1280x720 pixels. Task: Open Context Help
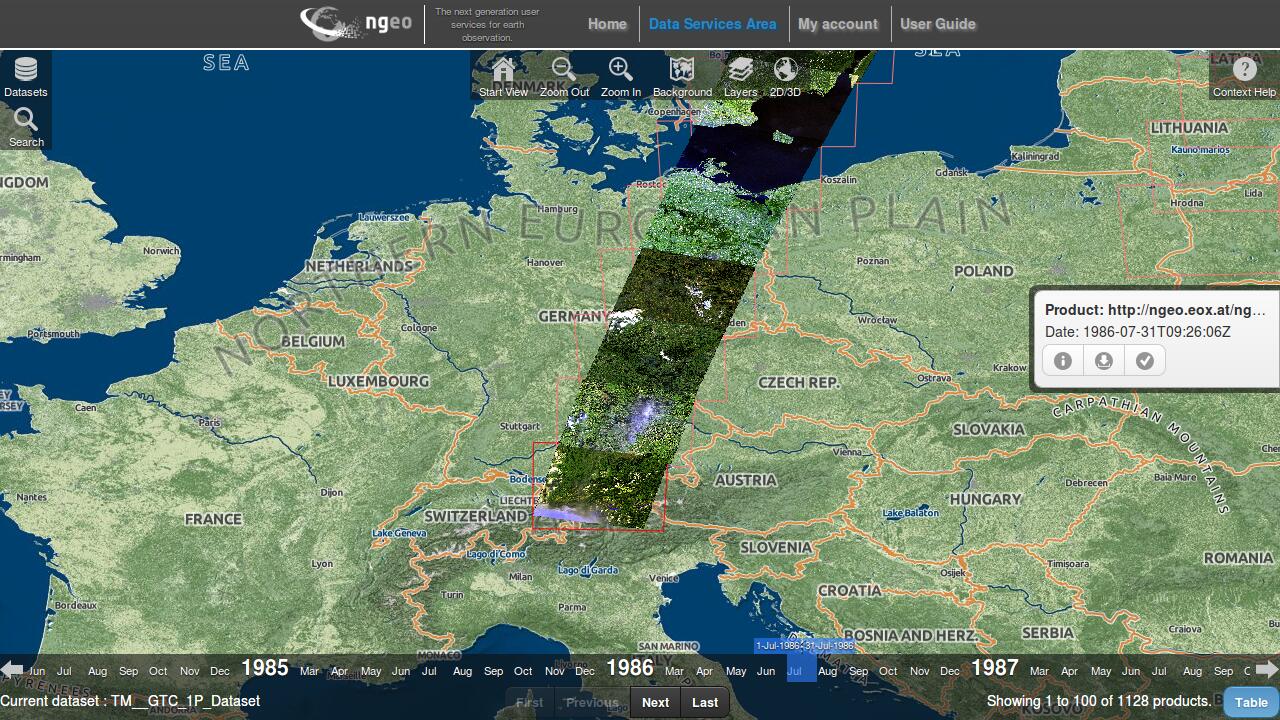tap(1244, 76)
